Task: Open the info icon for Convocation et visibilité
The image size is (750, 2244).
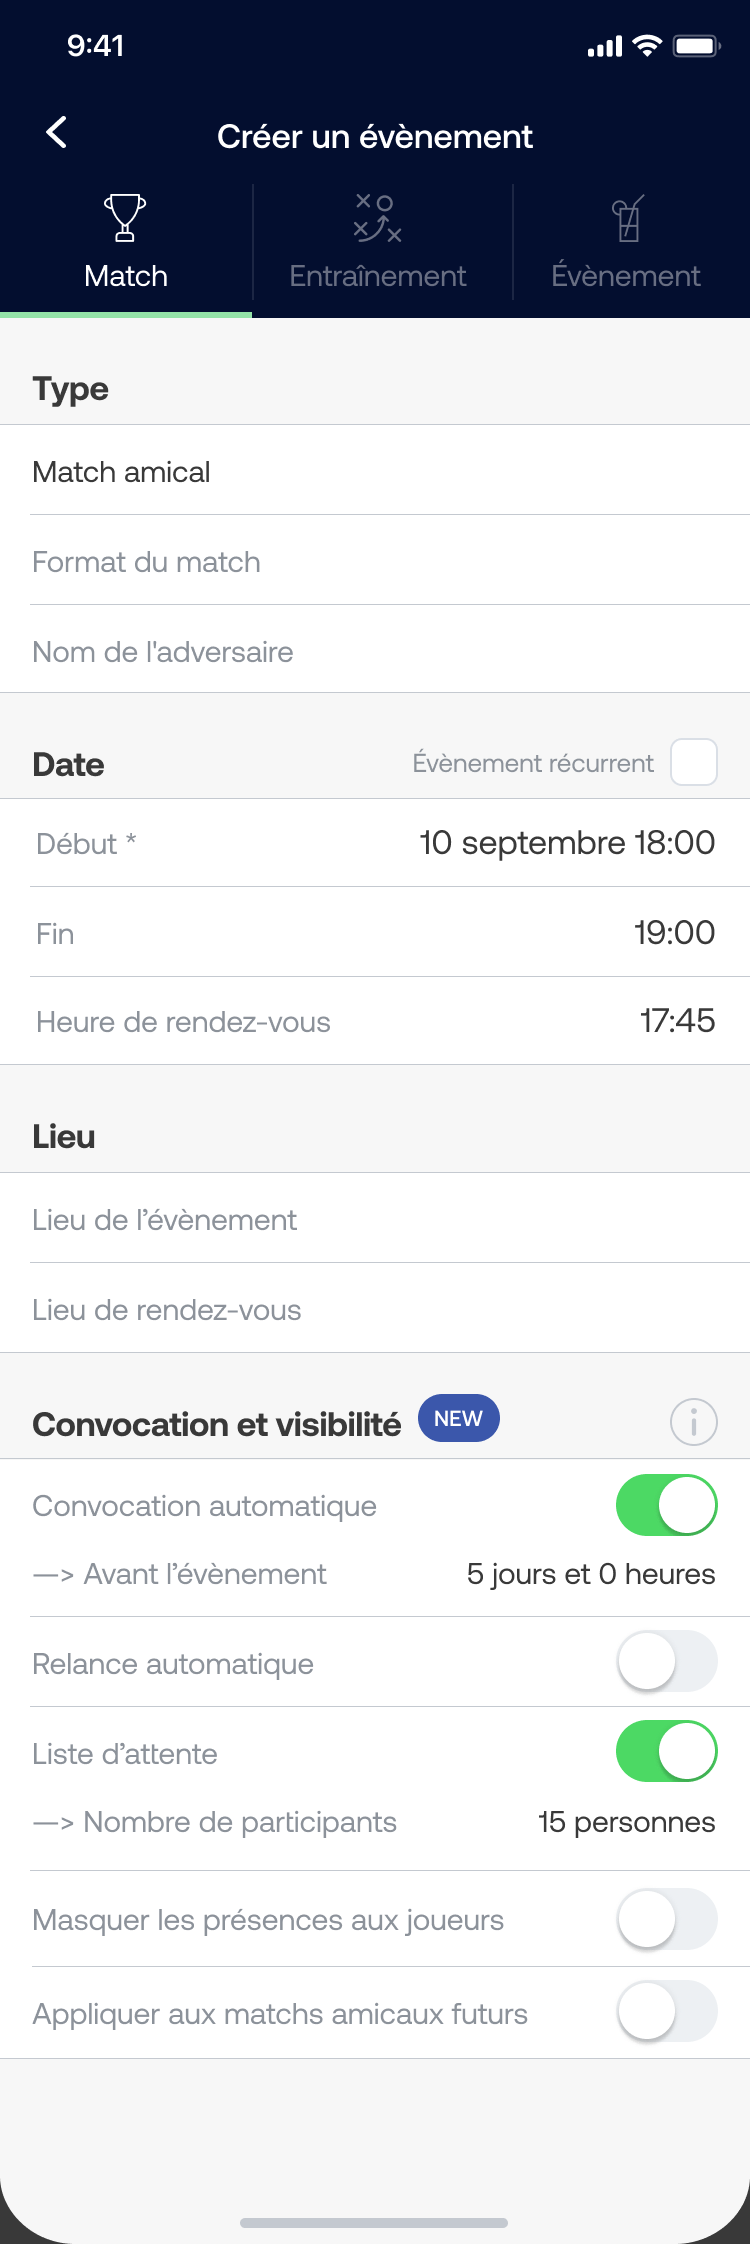Action: [x=693, y=1421]
